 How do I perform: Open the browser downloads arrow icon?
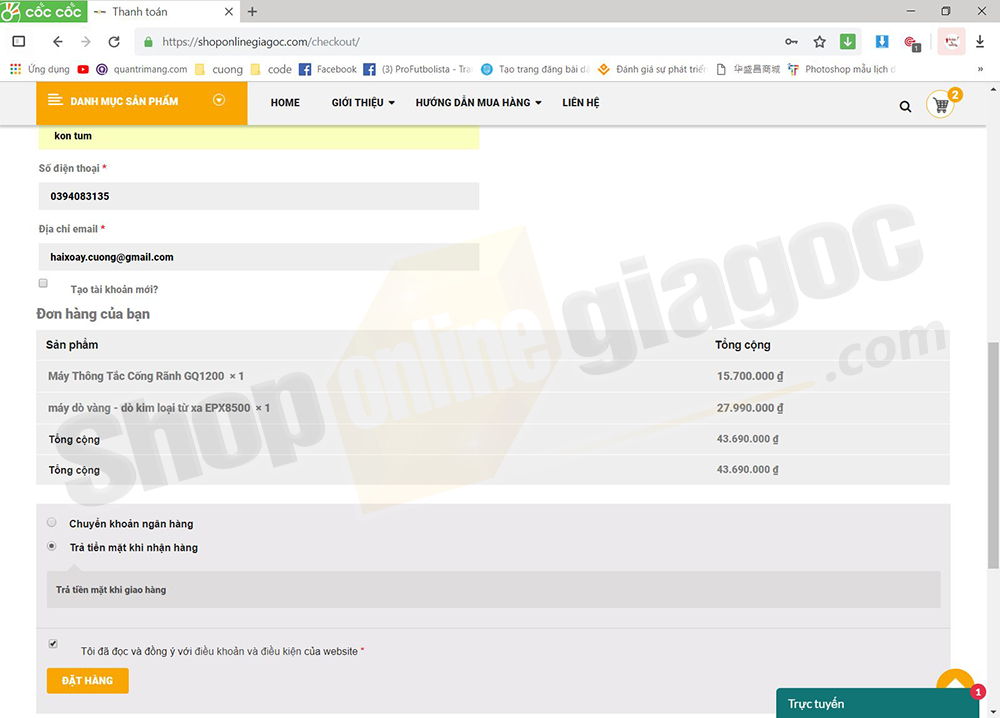click(x=980, y=42)
